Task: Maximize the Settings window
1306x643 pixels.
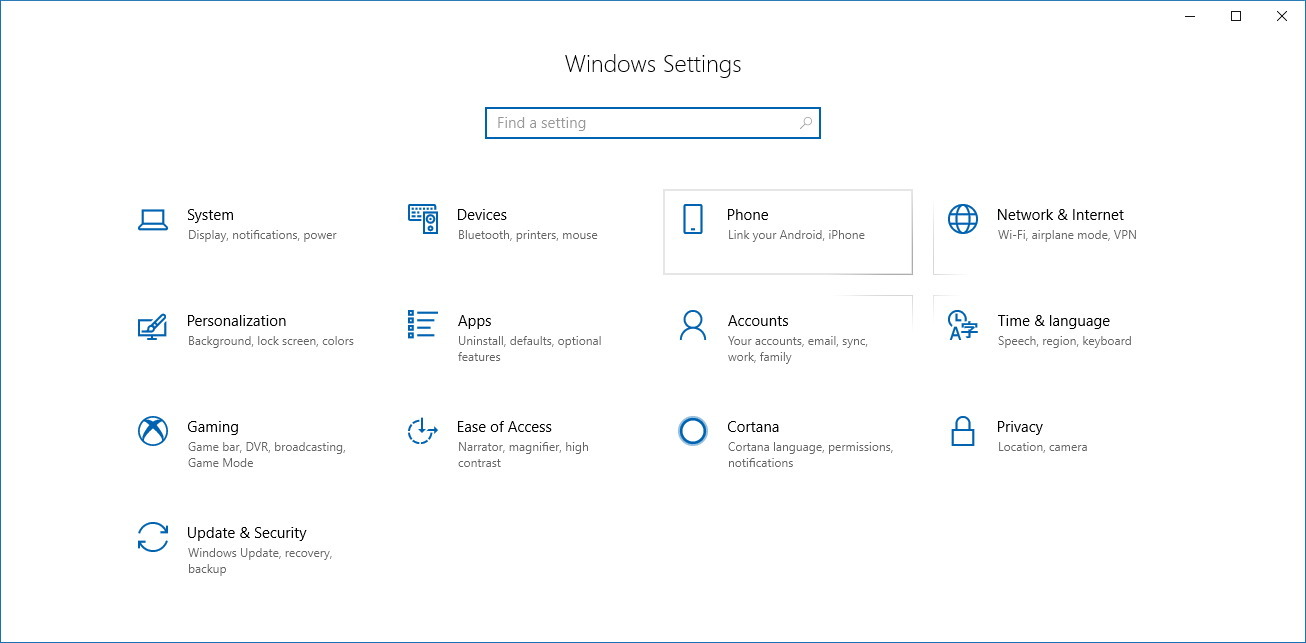Action: click(1236, 16)
